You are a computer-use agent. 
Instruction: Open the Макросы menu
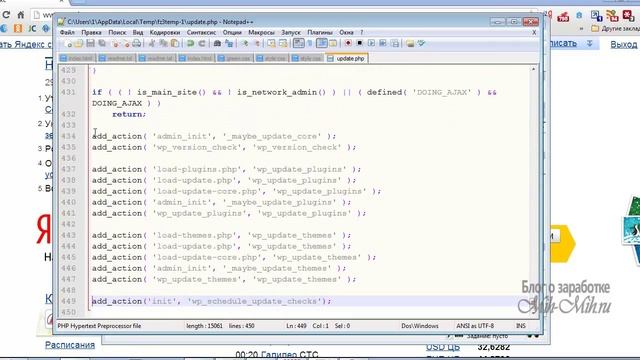click(261, 32)
